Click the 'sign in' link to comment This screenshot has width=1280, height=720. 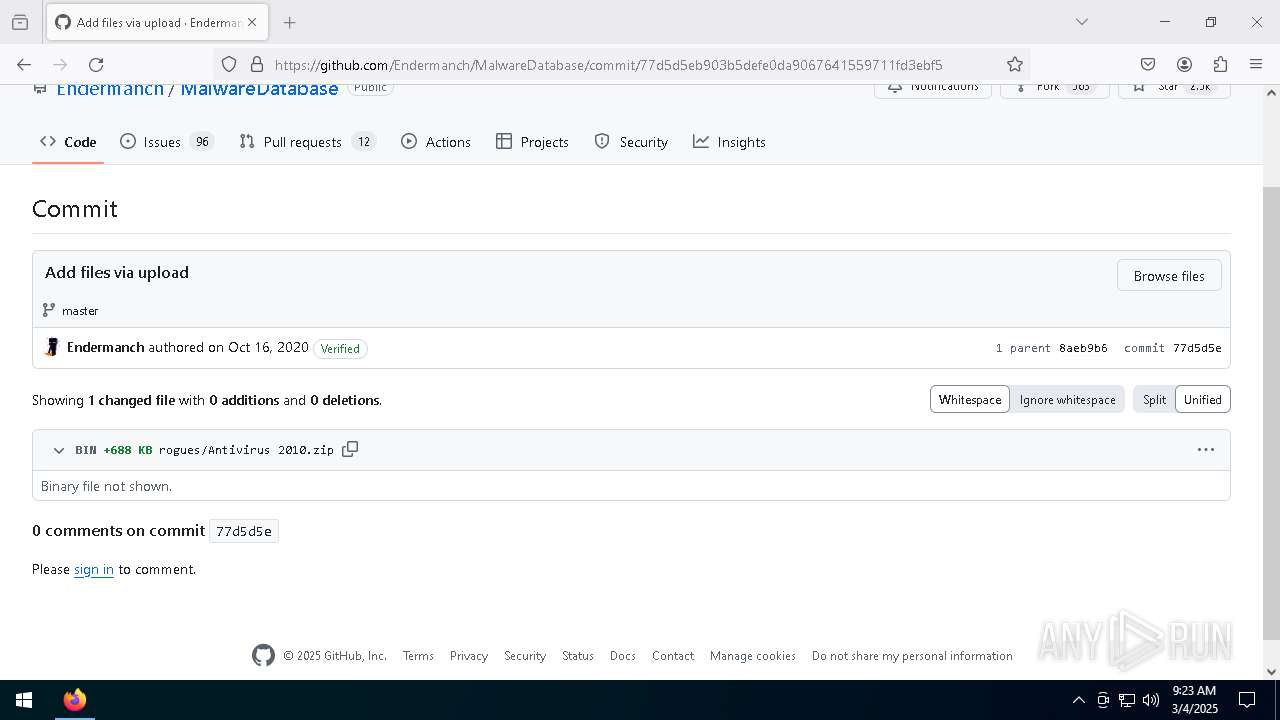click(x=94, y=569)
